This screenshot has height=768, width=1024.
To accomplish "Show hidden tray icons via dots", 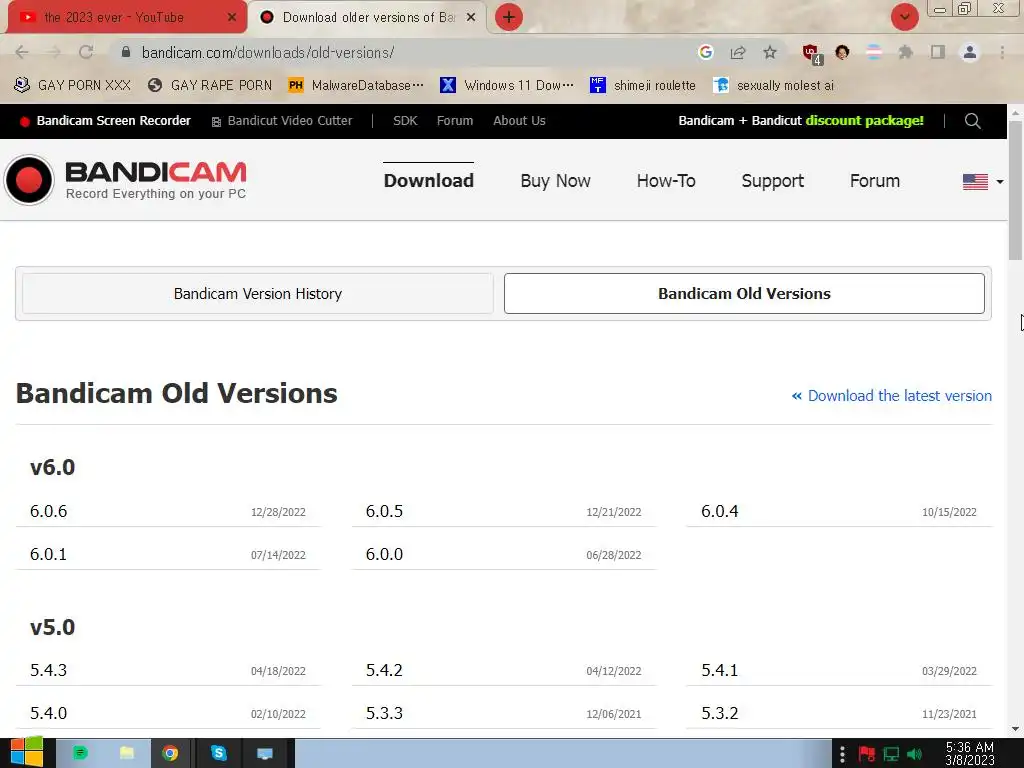I will (x=842, y=754).
